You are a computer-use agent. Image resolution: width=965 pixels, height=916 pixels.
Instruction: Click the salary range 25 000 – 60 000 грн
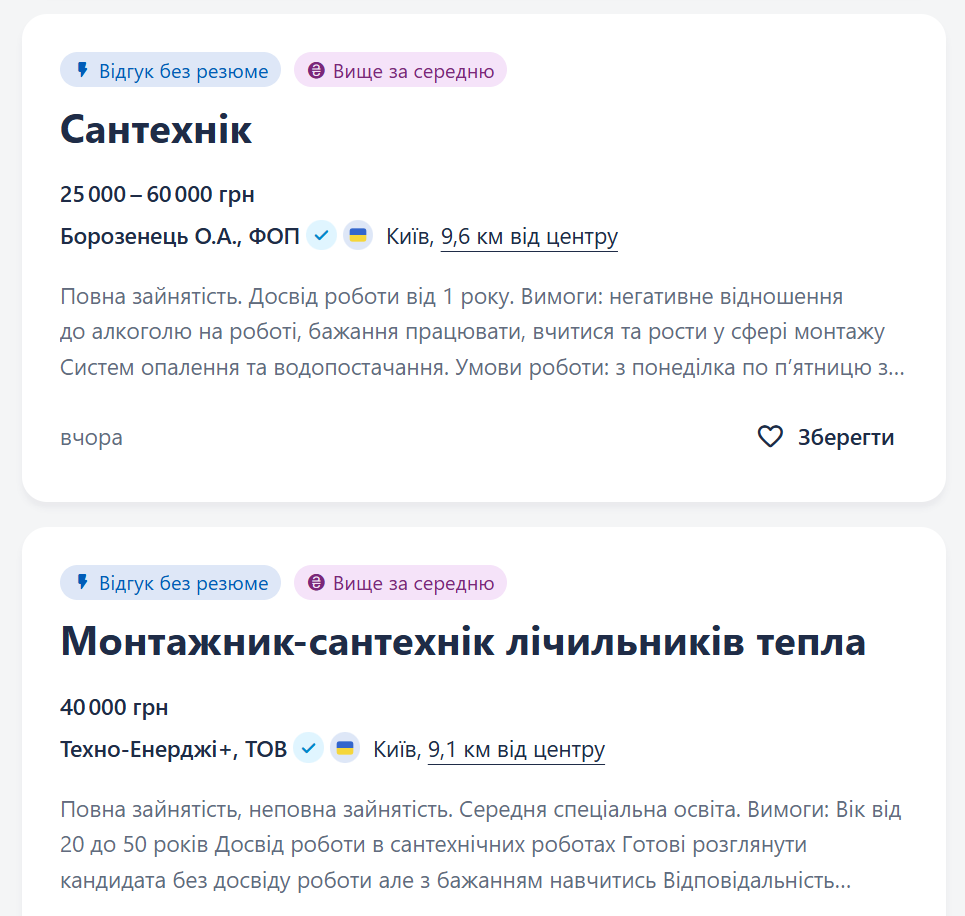[156, 195]
